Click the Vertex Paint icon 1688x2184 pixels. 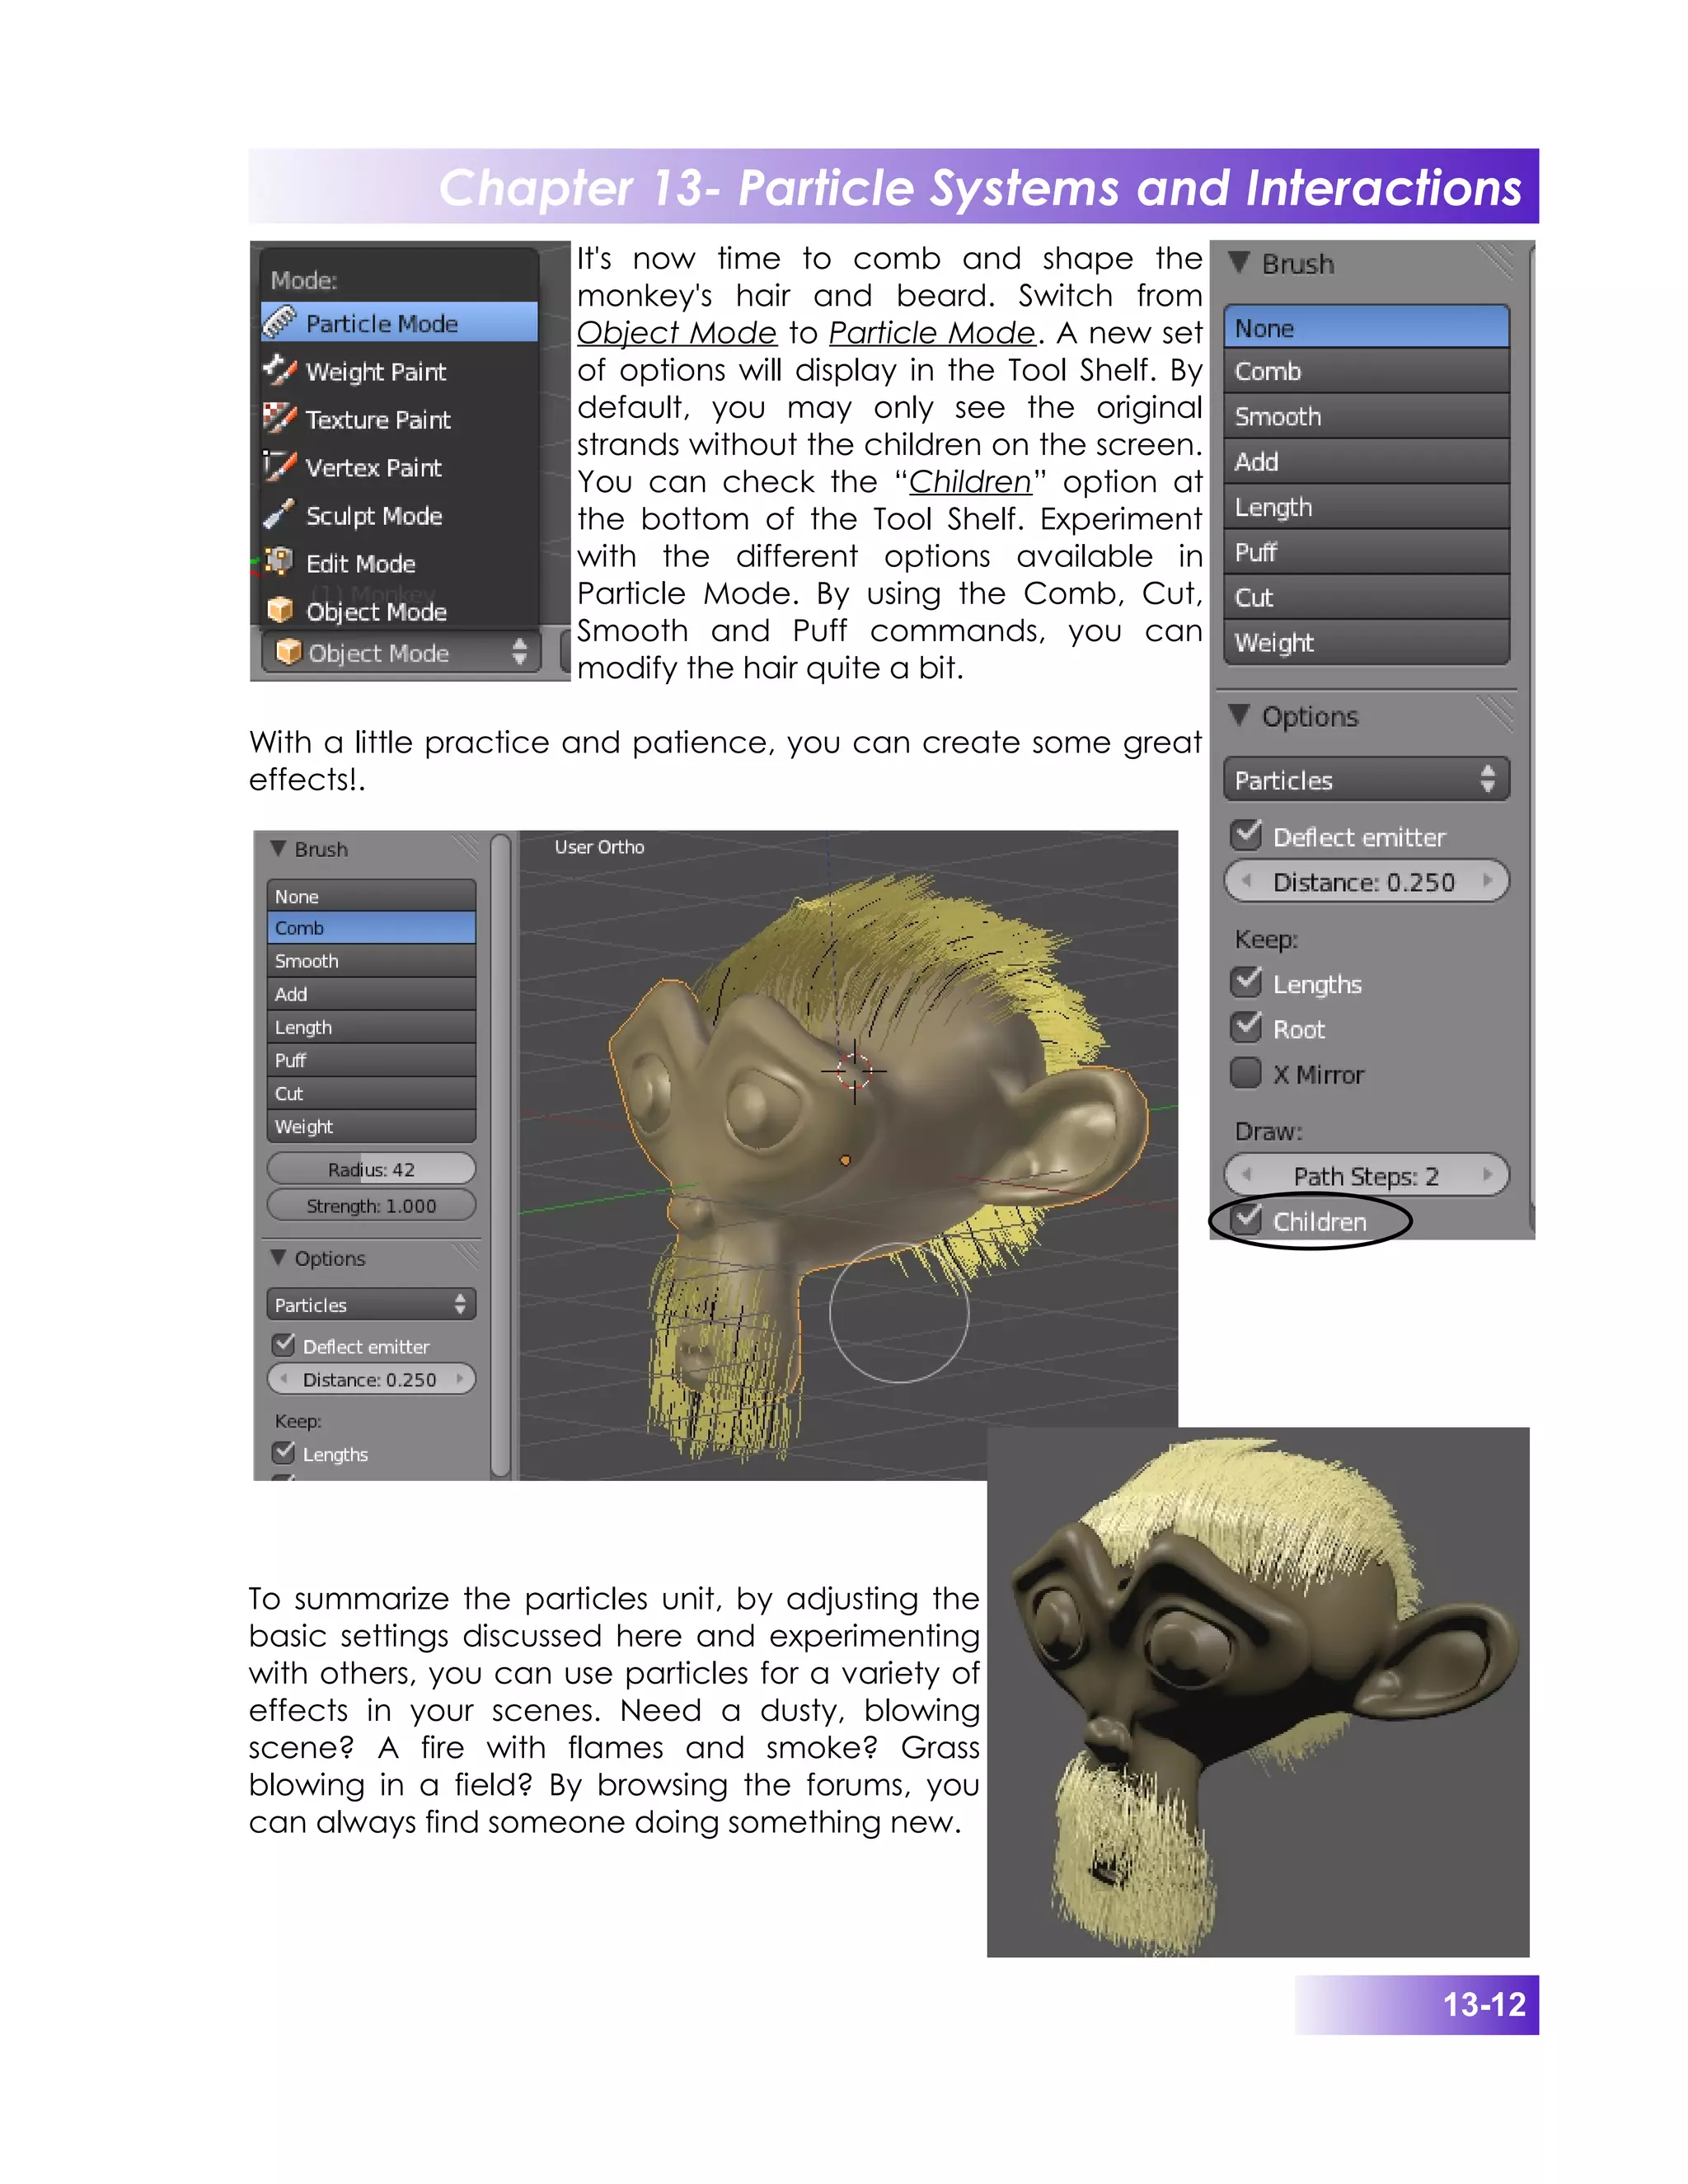(x=280, y=466)
